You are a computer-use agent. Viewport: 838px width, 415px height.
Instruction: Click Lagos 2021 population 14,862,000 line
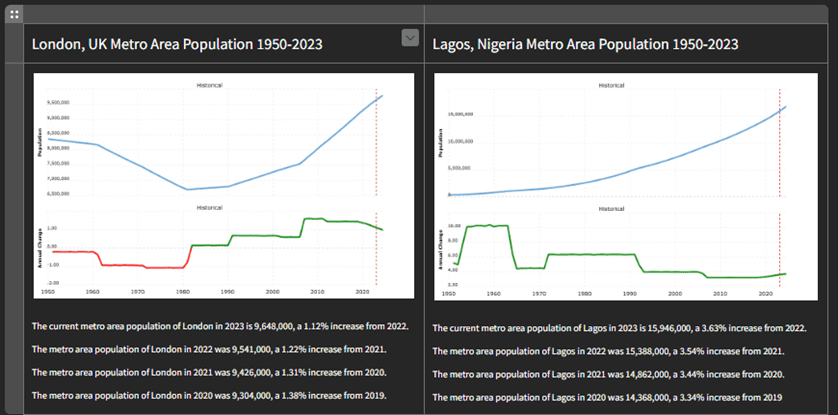pos(608,374)
